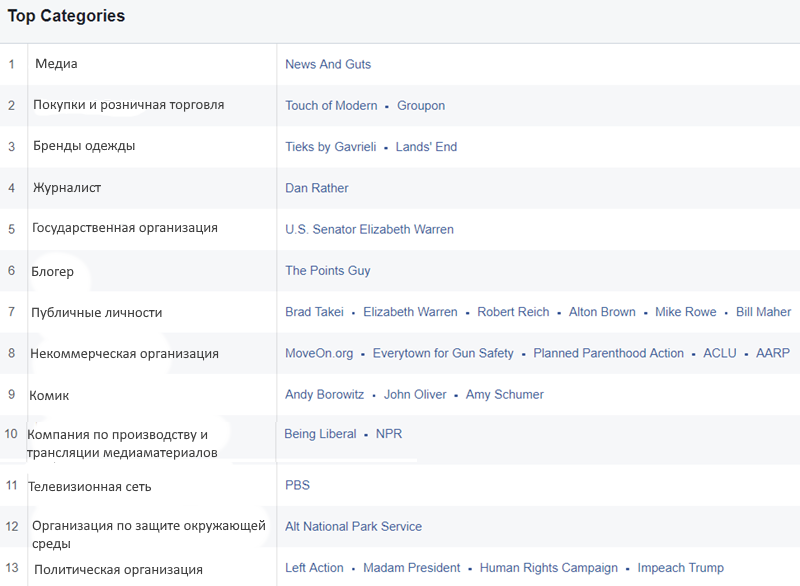Click the Bill Maher link
Screen dimensions: 800x586
[x=763, y=312]
